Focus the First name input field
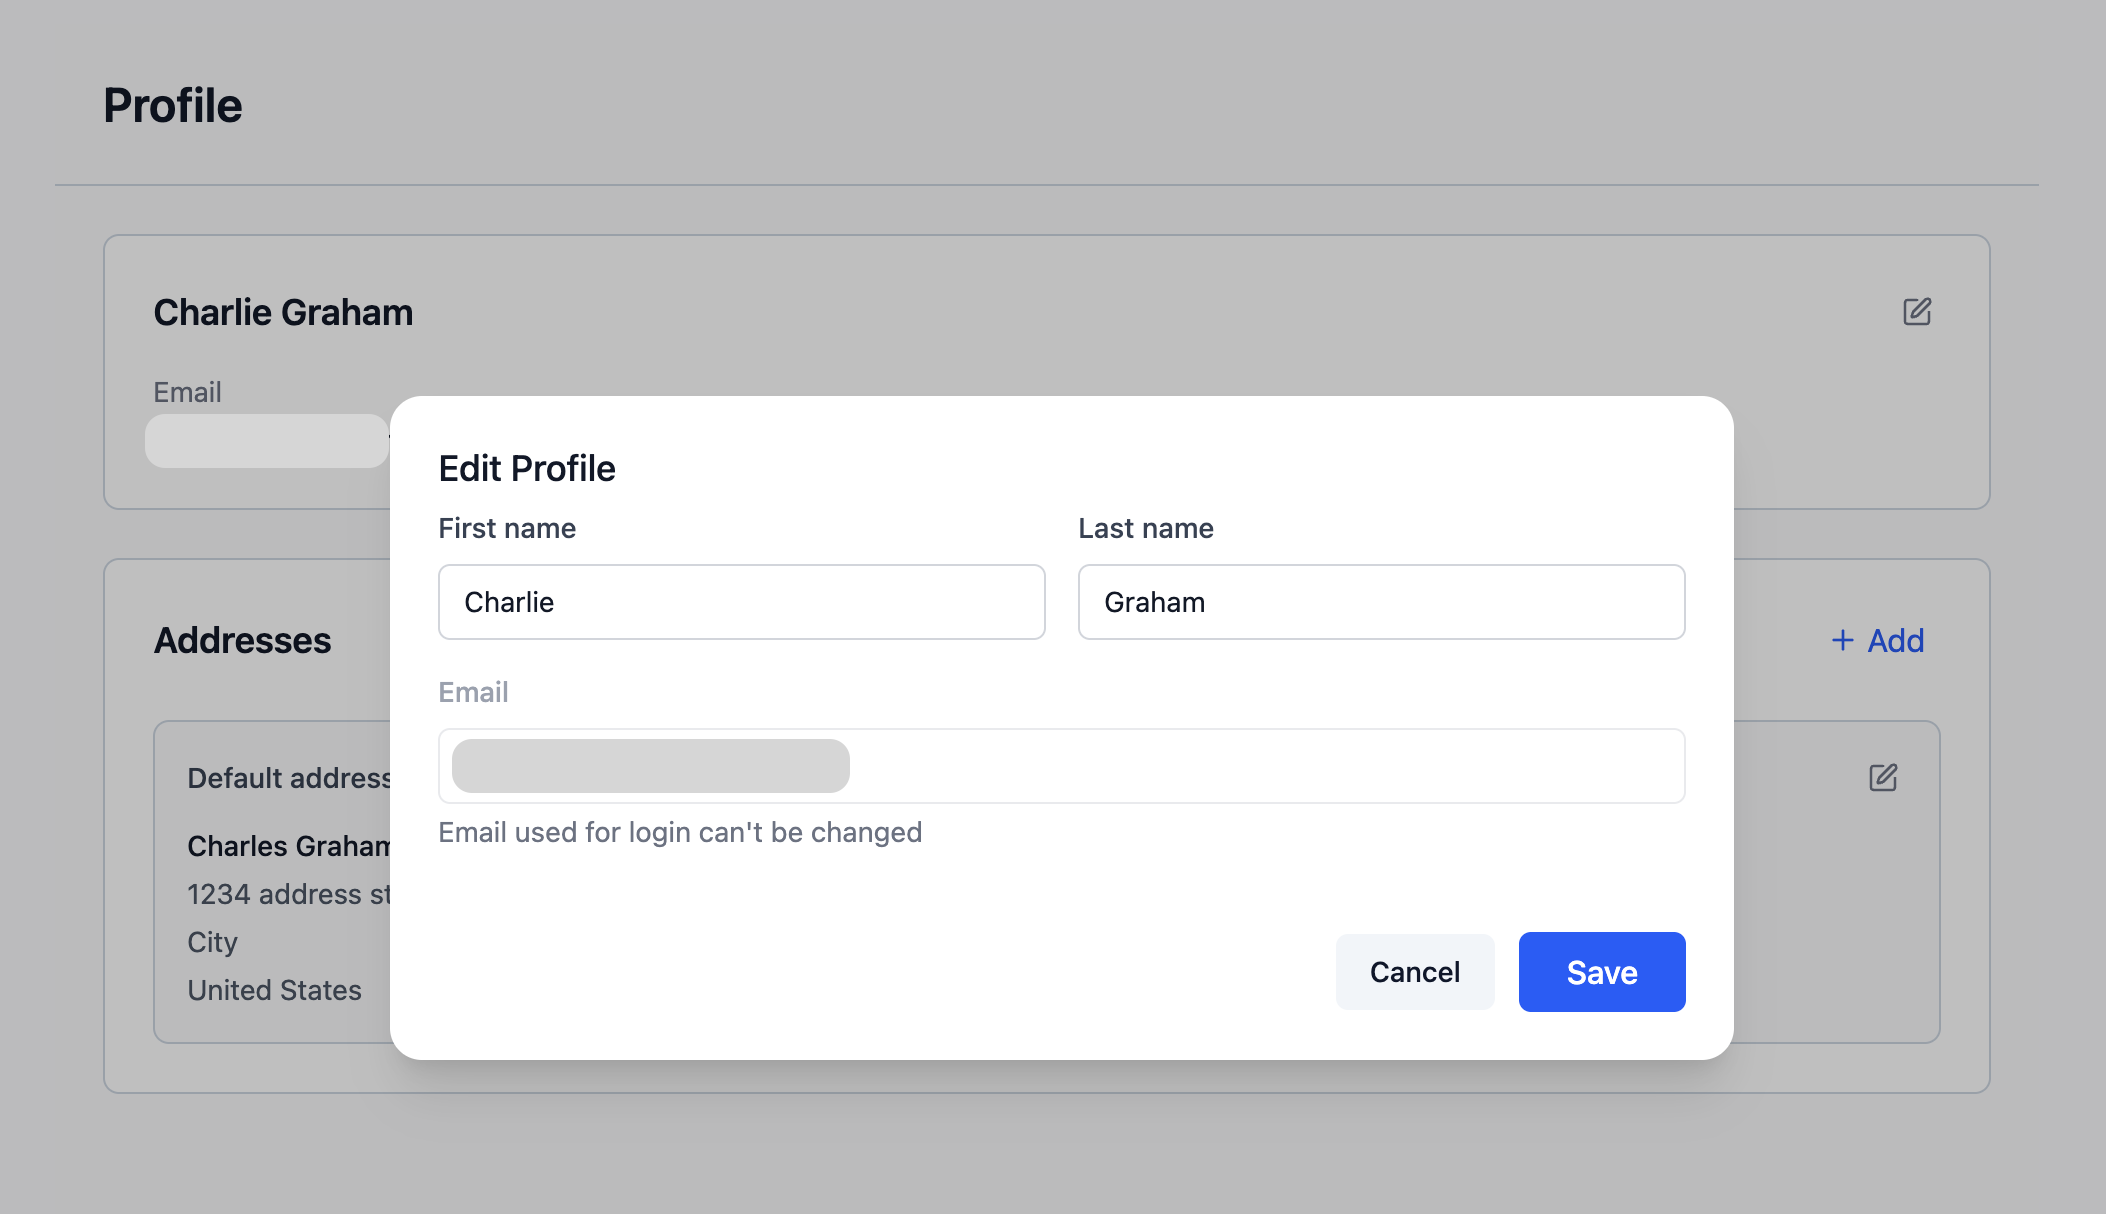2106x1214 pixels. click(741, 602)
